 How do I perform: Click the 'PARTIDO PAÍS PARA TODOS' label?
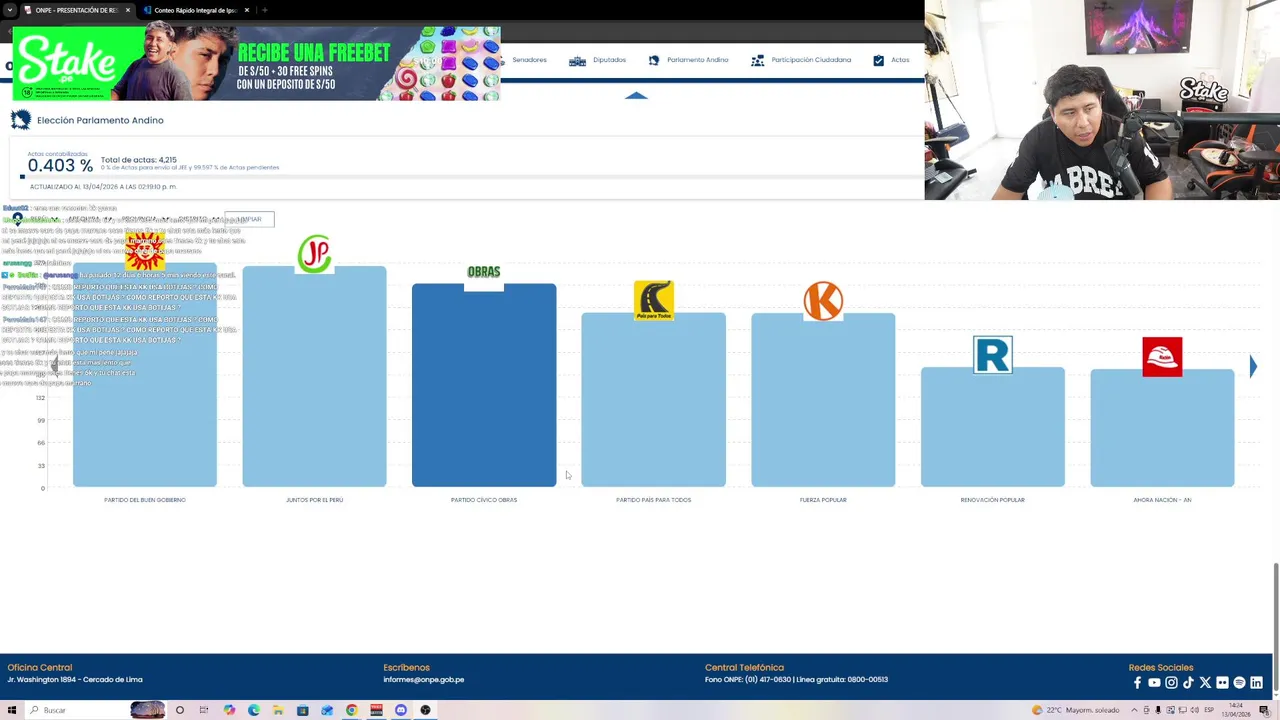click(x=654, y=500)
